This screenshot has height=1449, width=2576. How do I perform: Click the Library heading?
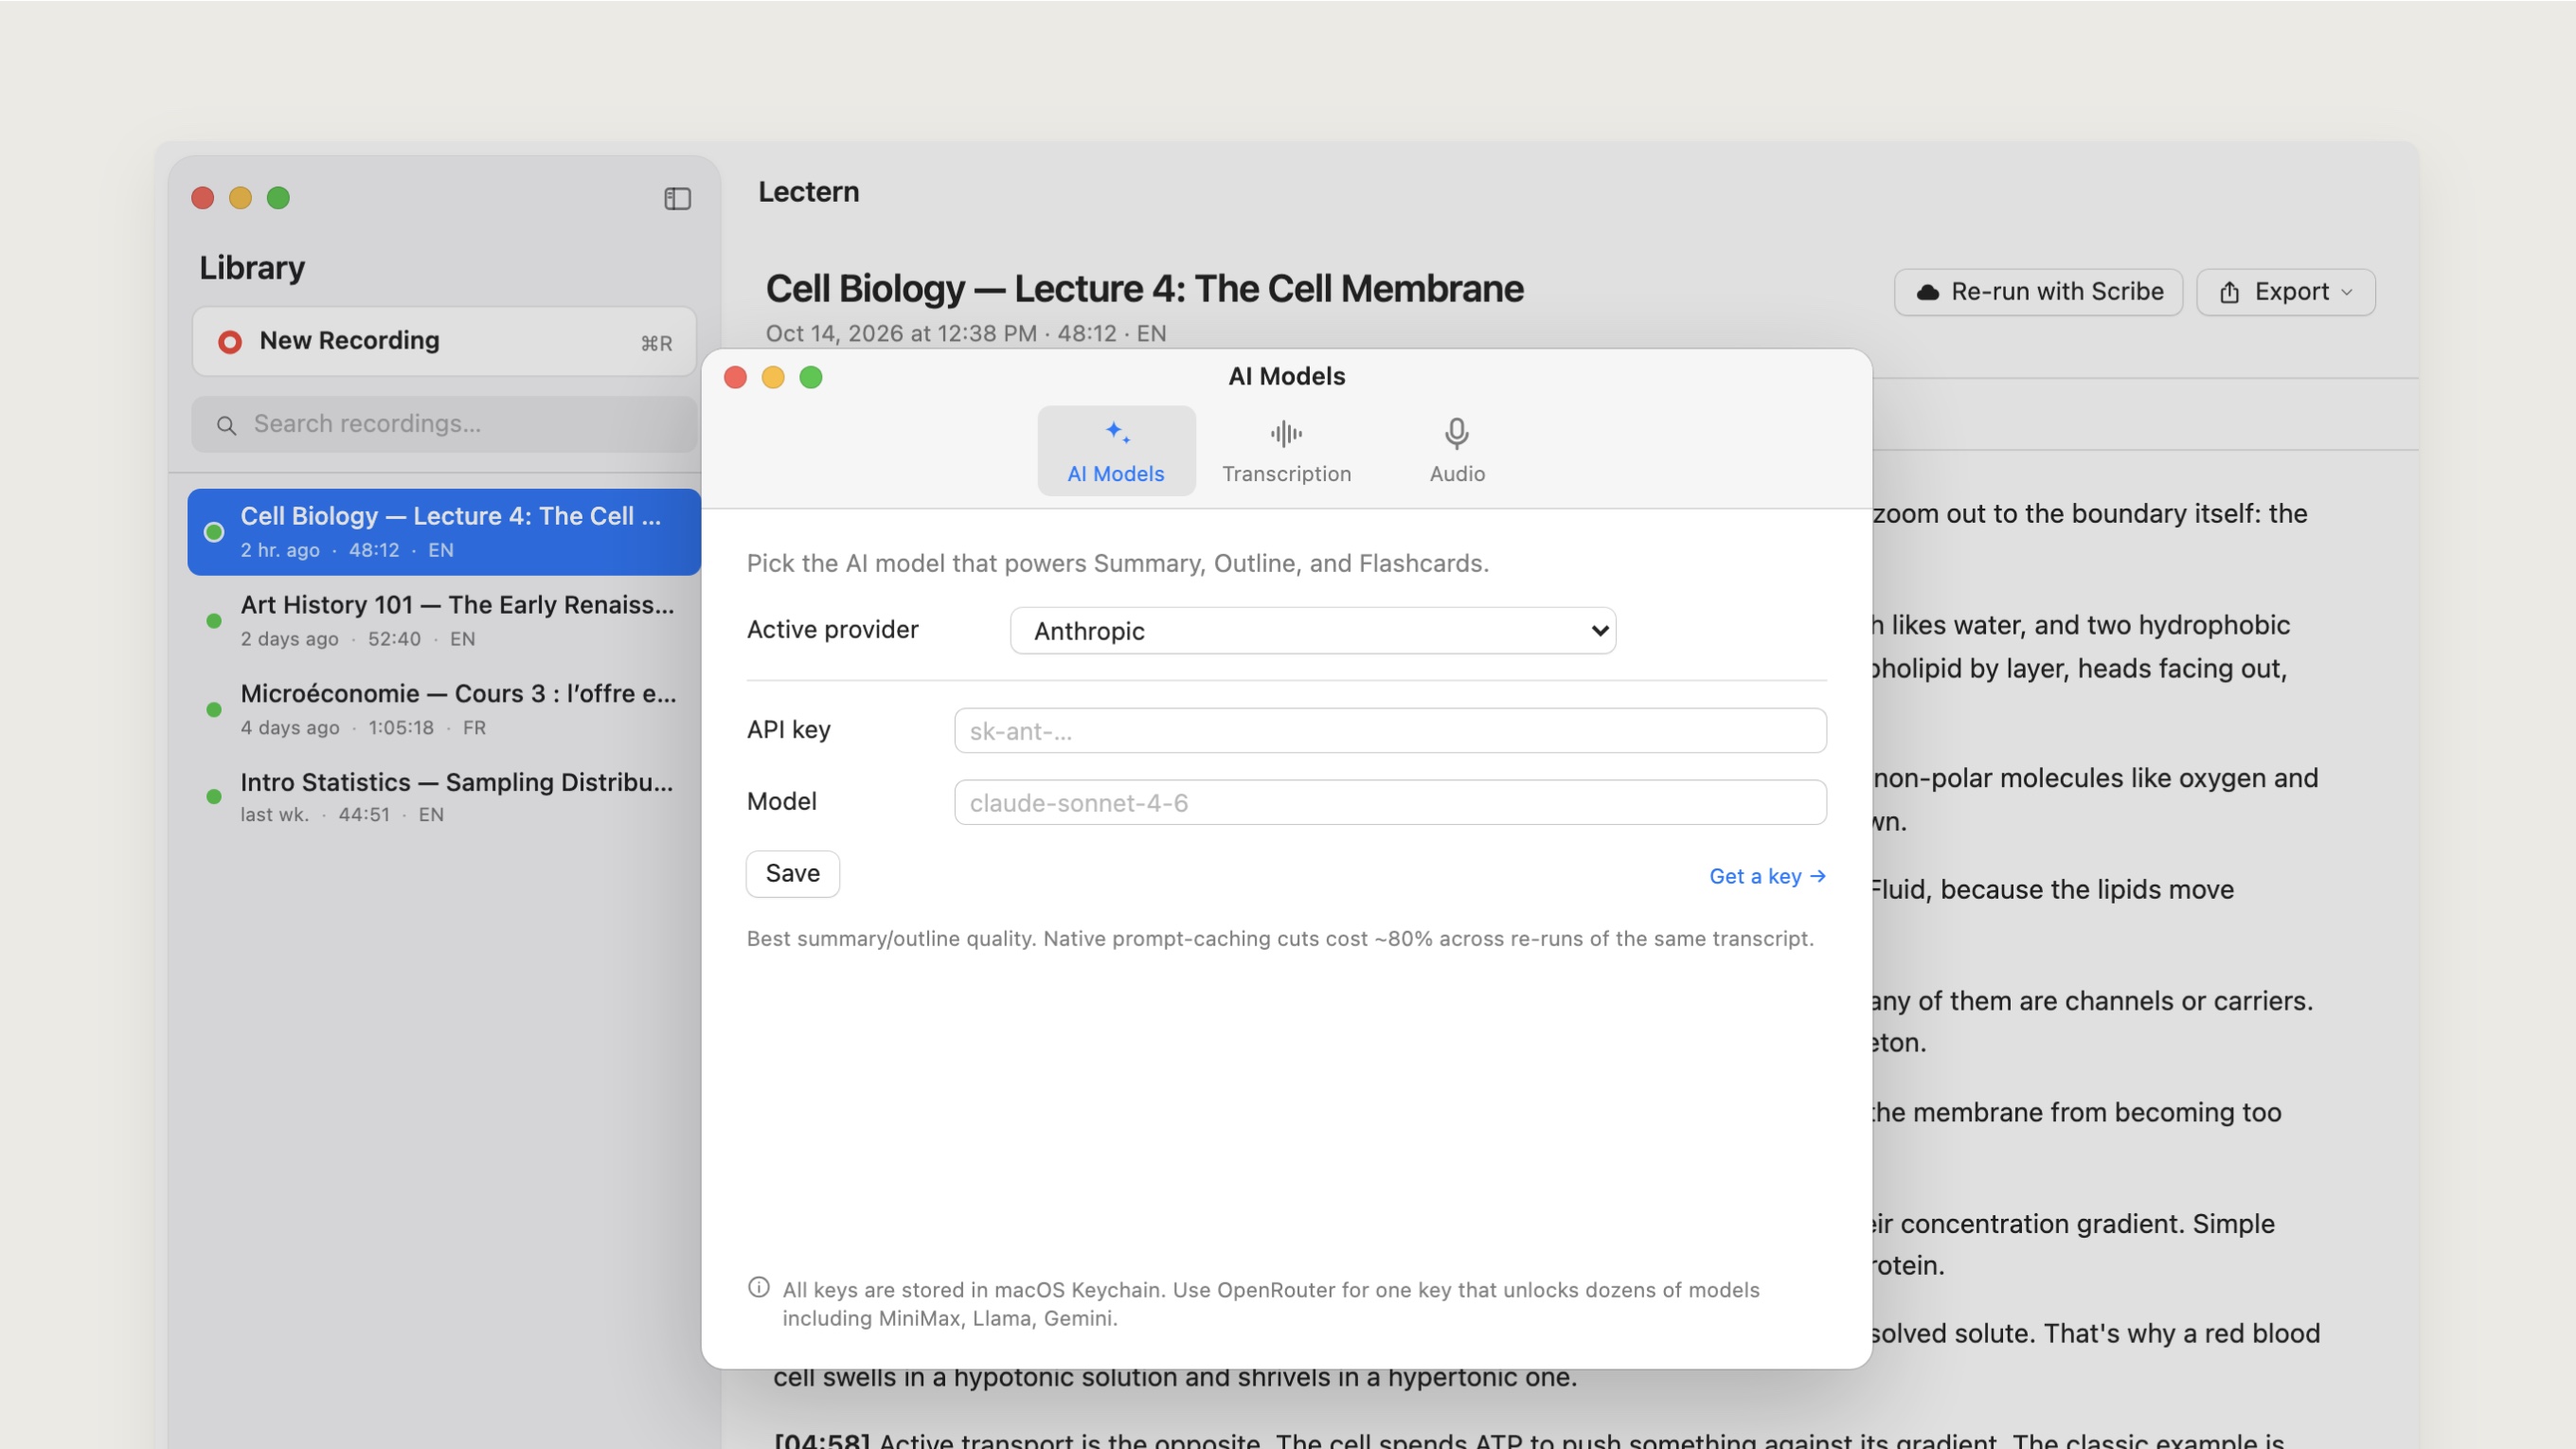tap(252, 268)
